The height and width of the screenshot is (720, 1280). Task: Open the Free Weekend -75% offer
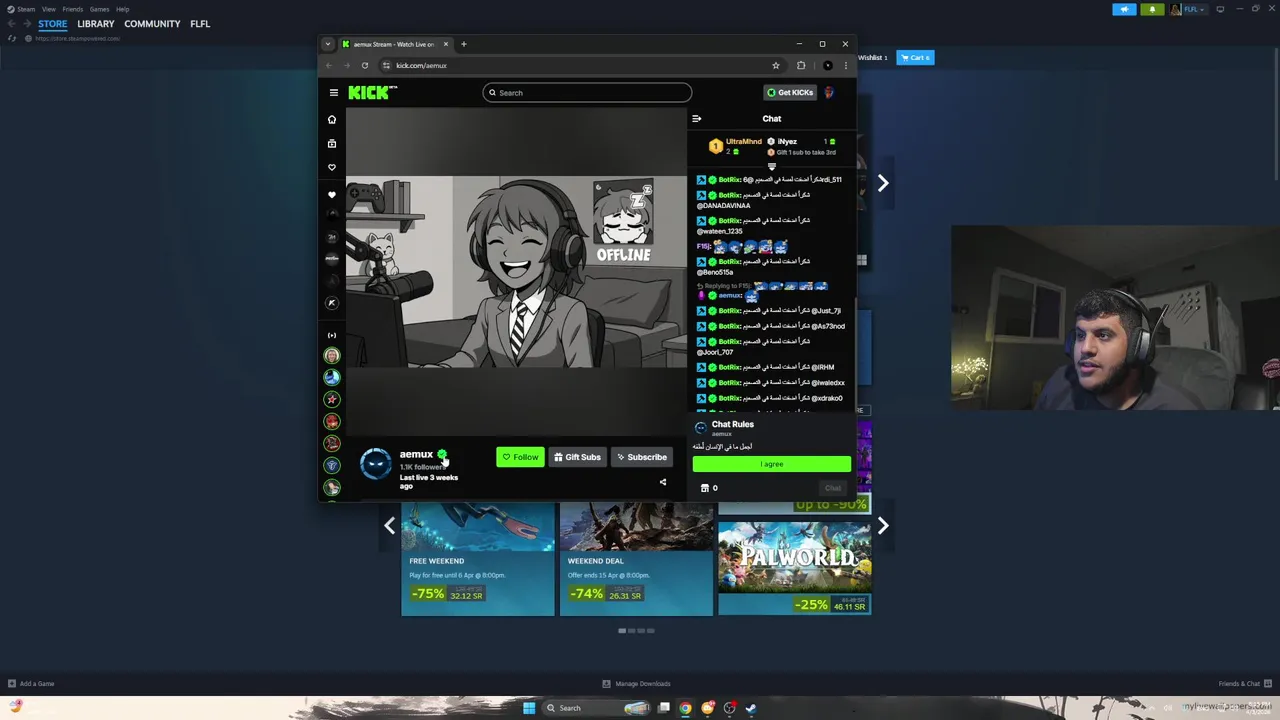point(478,559)
